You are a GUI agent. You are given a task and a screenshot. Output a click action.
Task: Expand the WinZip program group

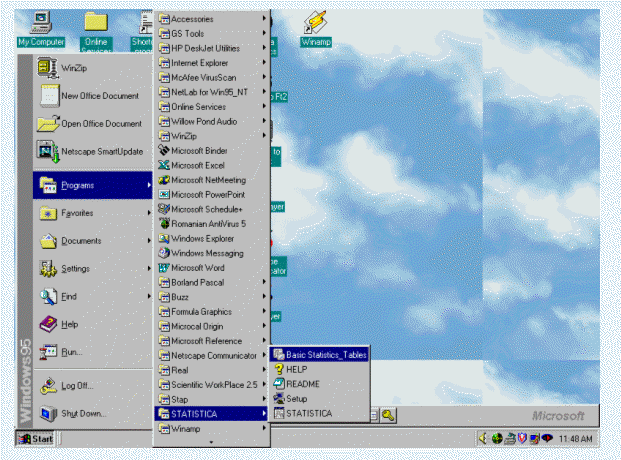click(x=212, y=136)
